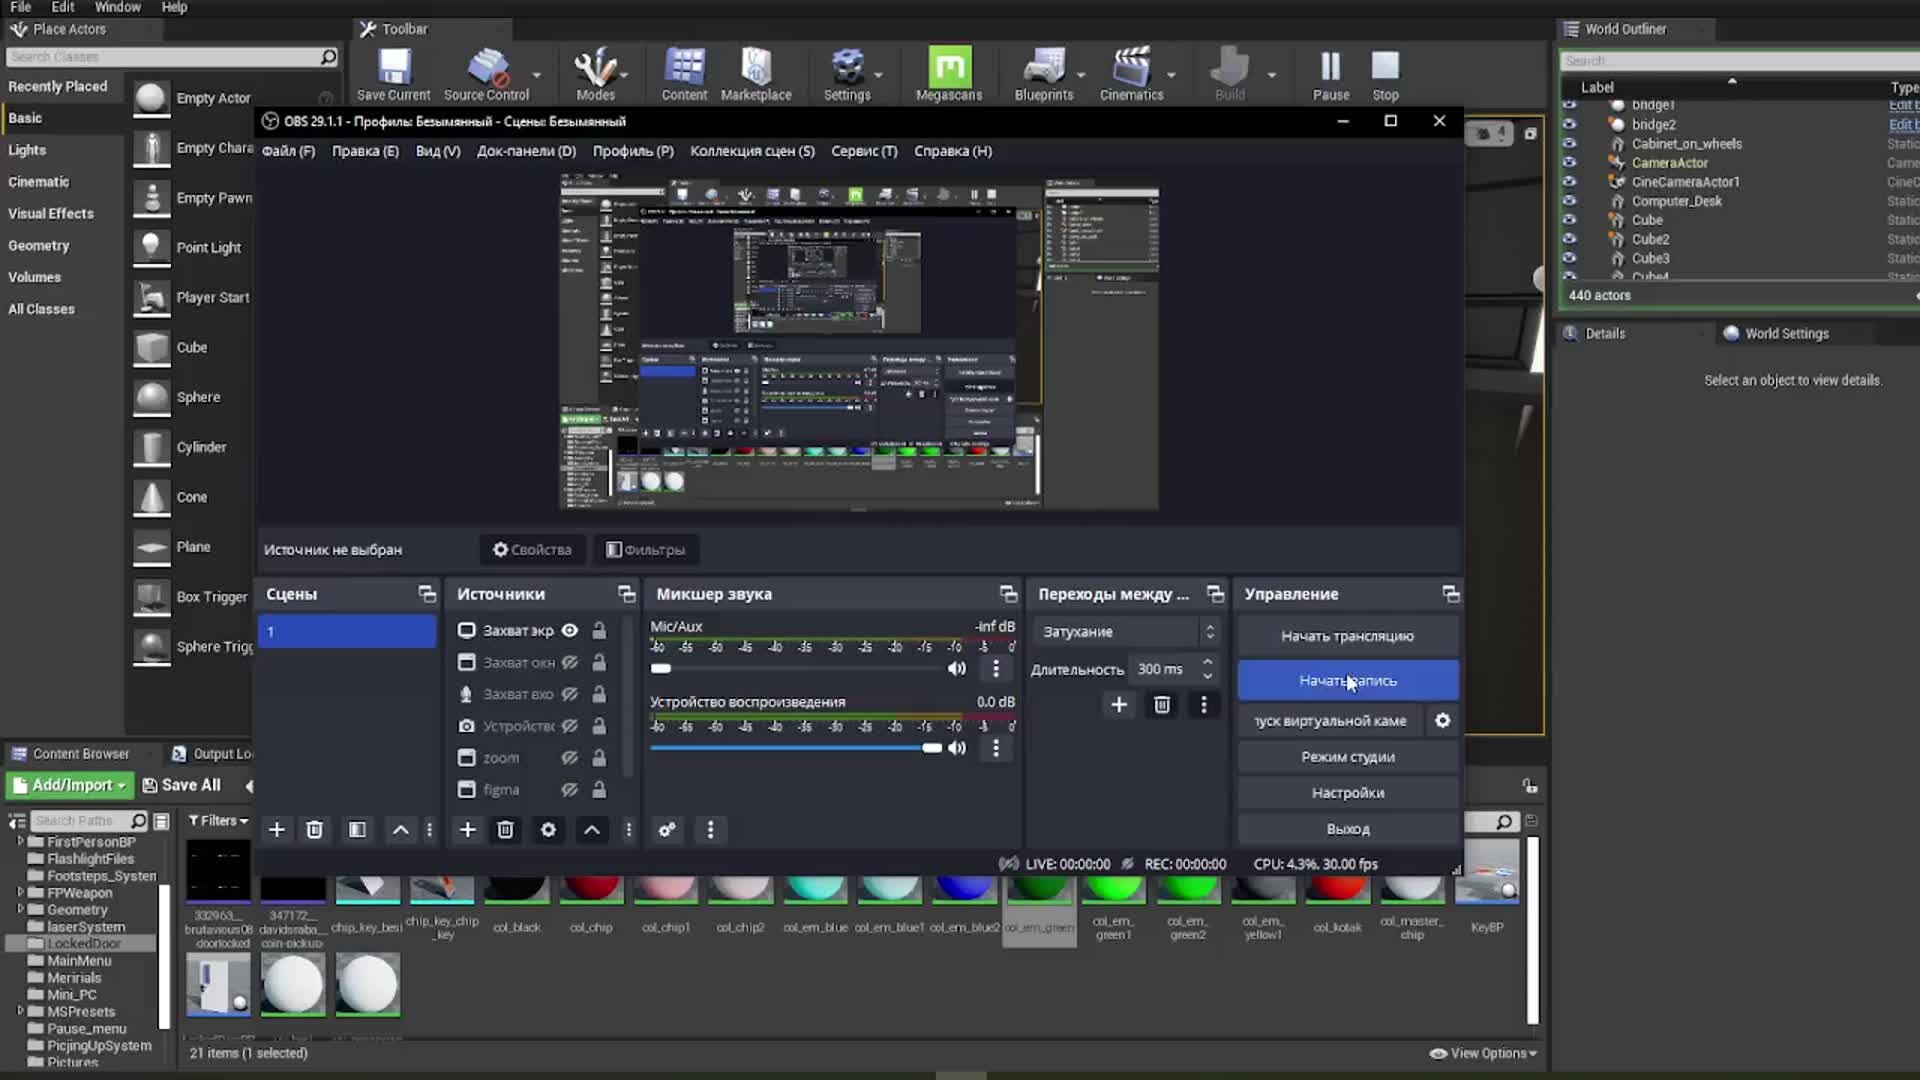Screen dimensions: 1920x1080
Task: Click the Начать запись button
Action: click(x=1347, y=680)
